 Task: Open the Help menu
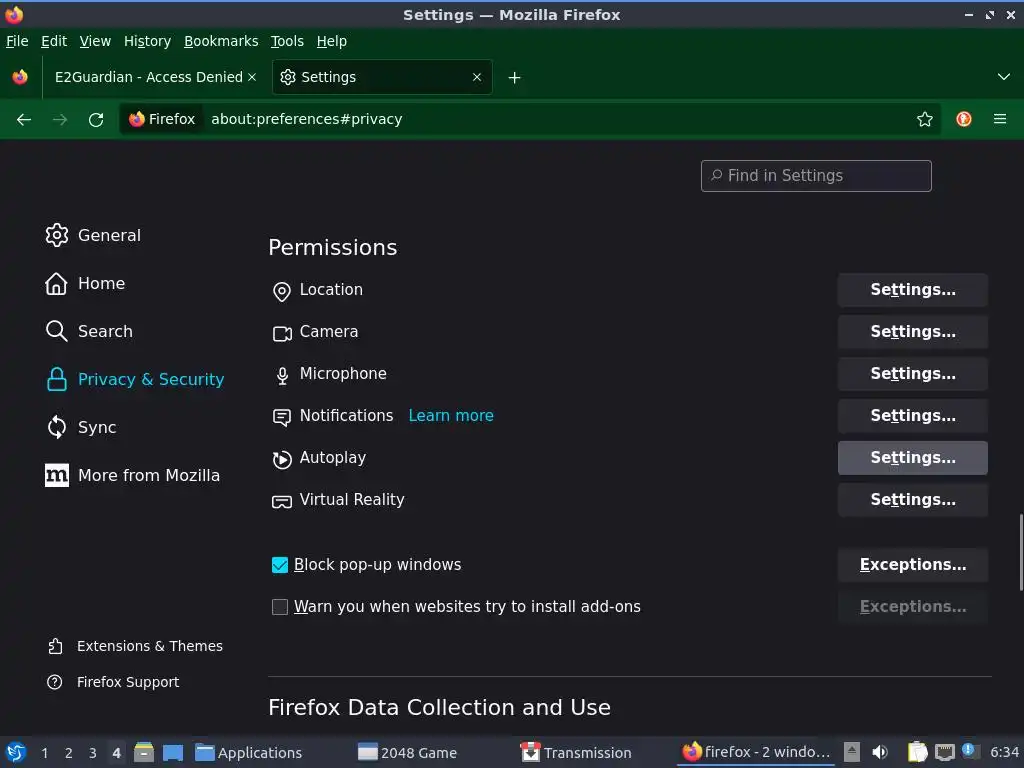(x=332, y=41)
